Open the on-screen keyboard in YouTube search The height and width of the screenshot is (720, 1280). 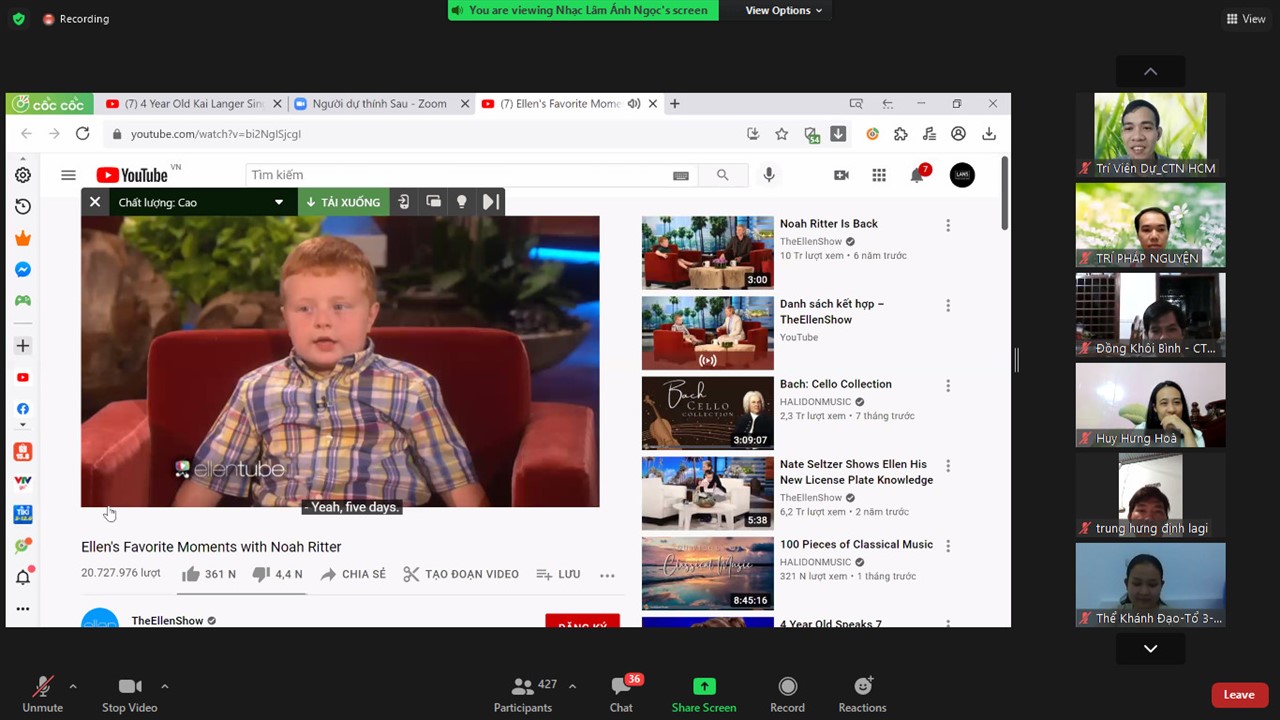(x=681, y=175)
